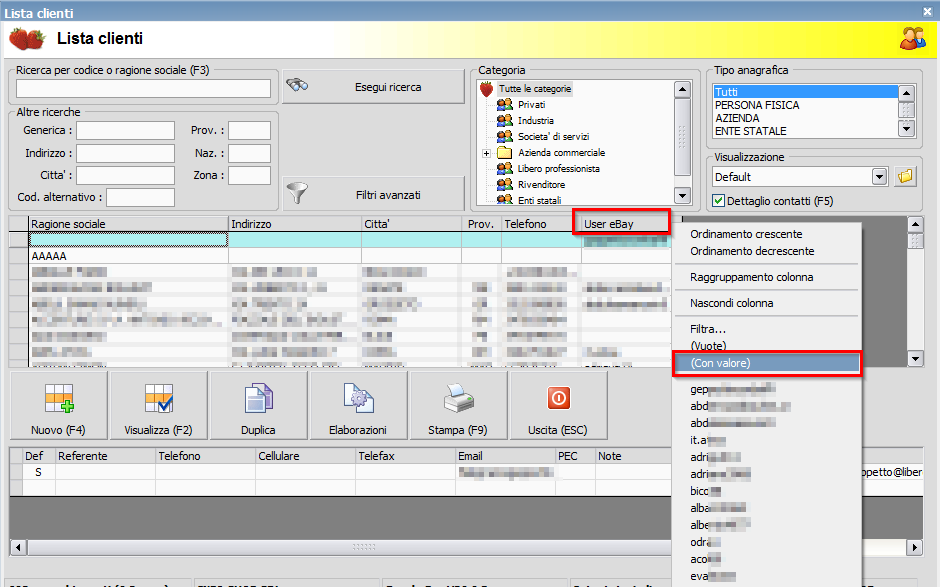
Task: Select the Enti statali category
Action: 540,200
